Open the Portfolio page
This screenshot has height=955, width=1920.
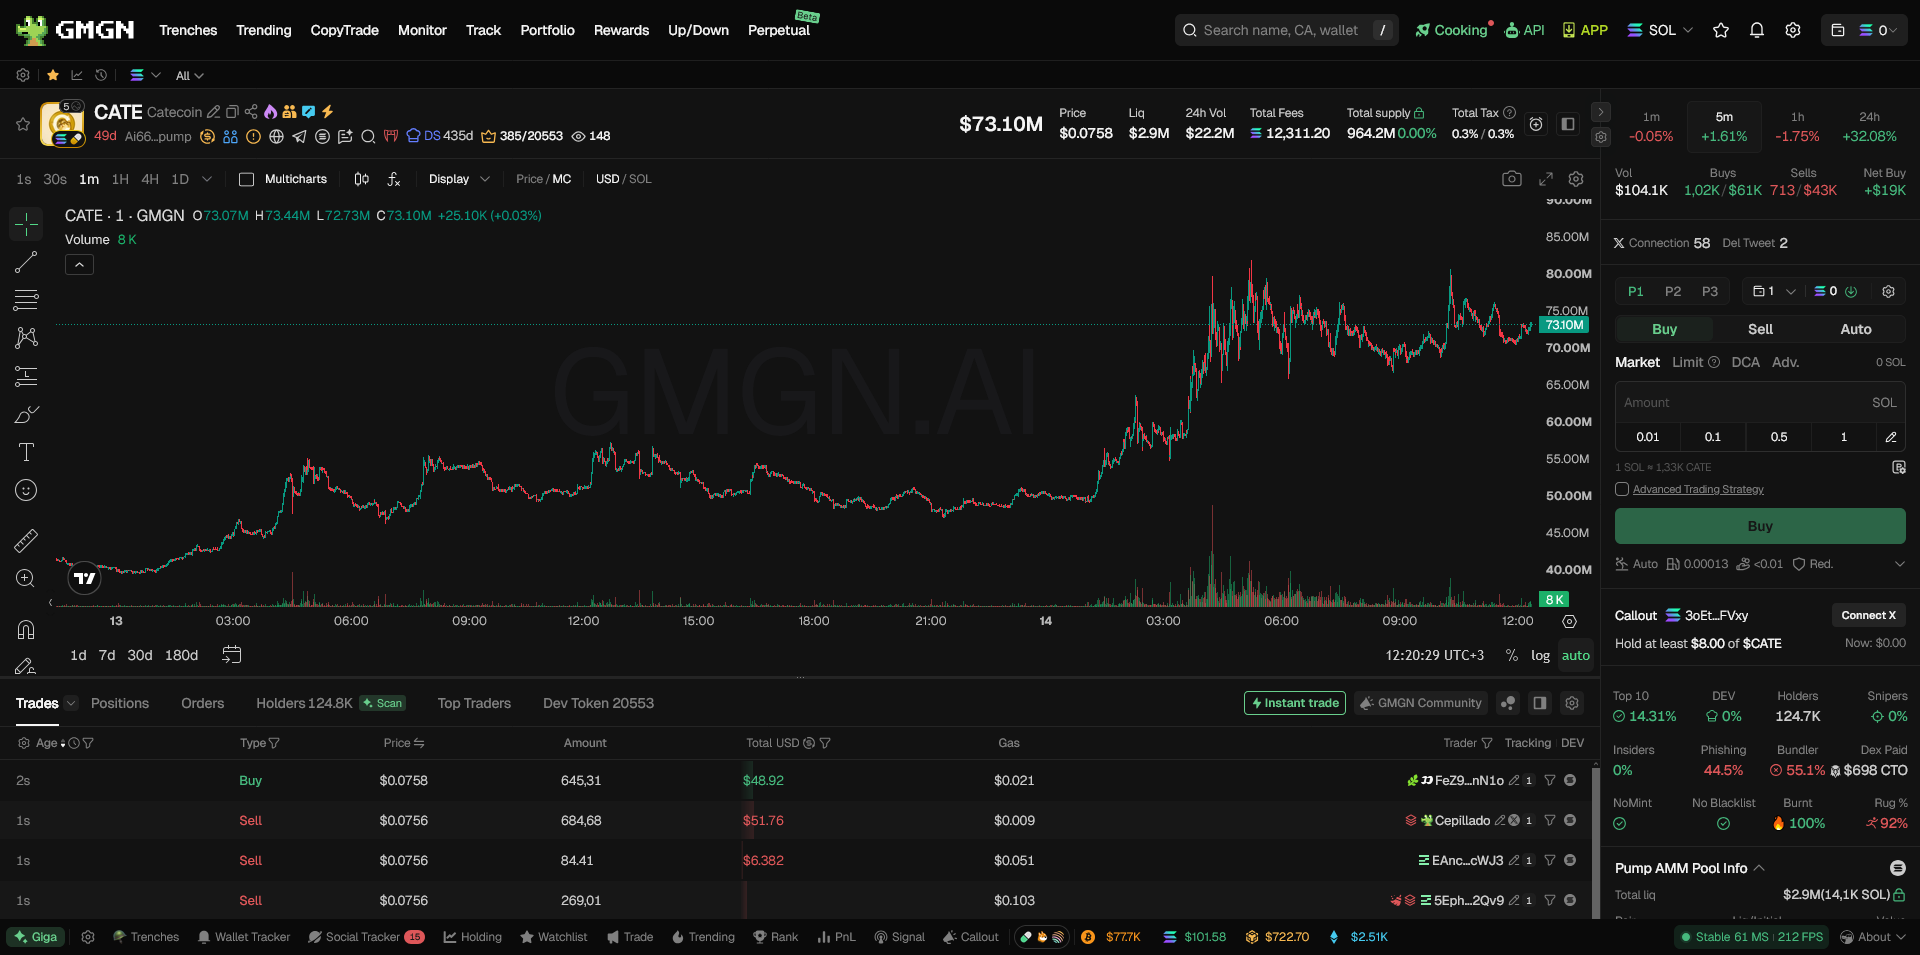(x=547, y=30)
